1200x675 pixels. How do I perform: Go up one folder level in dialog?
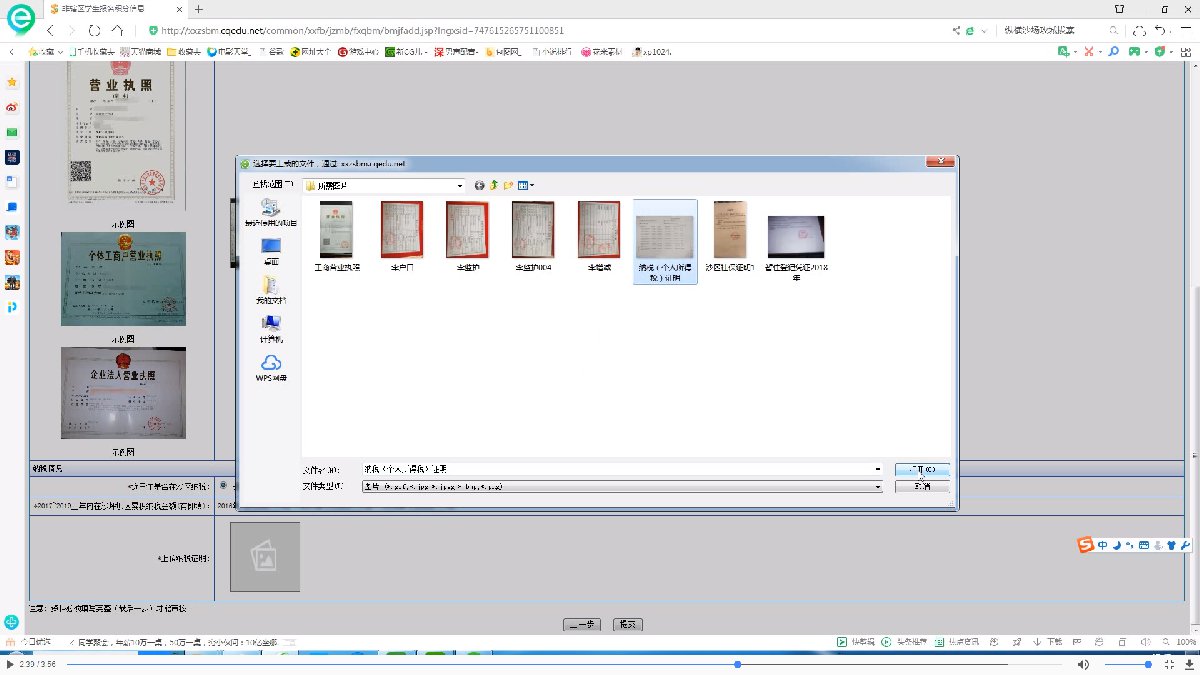pyautogui.click(x=494, y=185)
